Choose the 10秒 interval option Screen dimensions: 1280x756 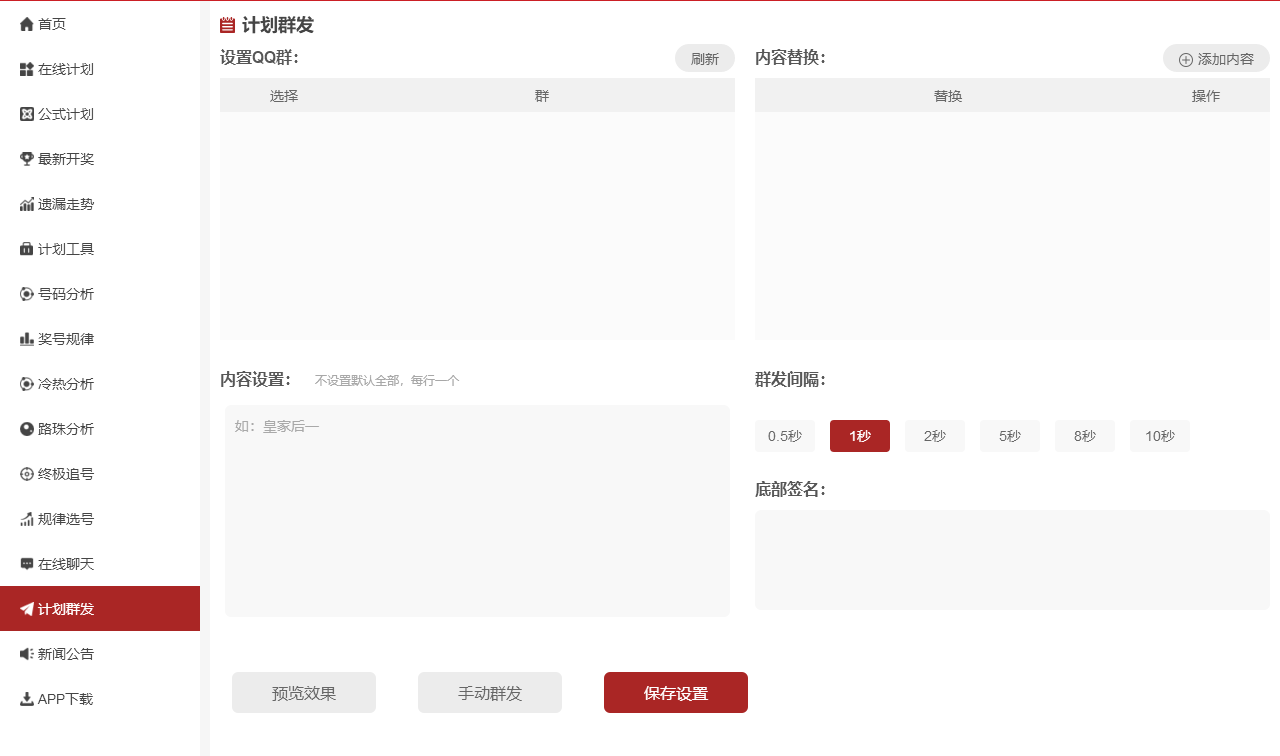(x=1160, y=436)
